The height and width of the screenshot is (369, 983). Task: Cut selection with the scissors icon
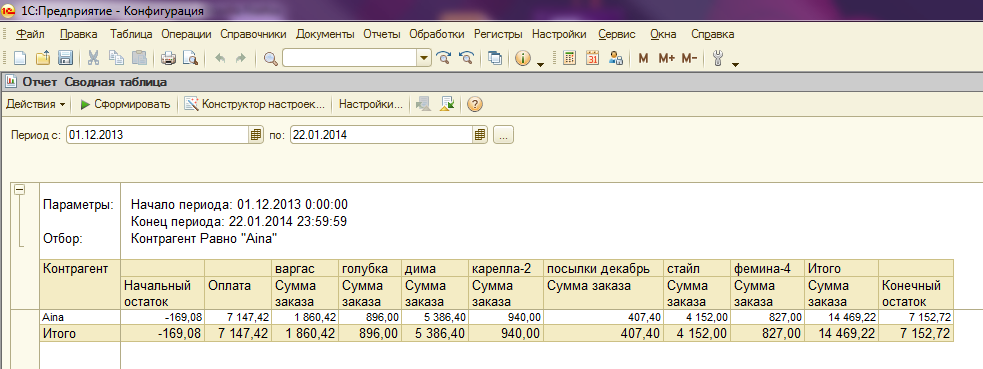point(93,58)
